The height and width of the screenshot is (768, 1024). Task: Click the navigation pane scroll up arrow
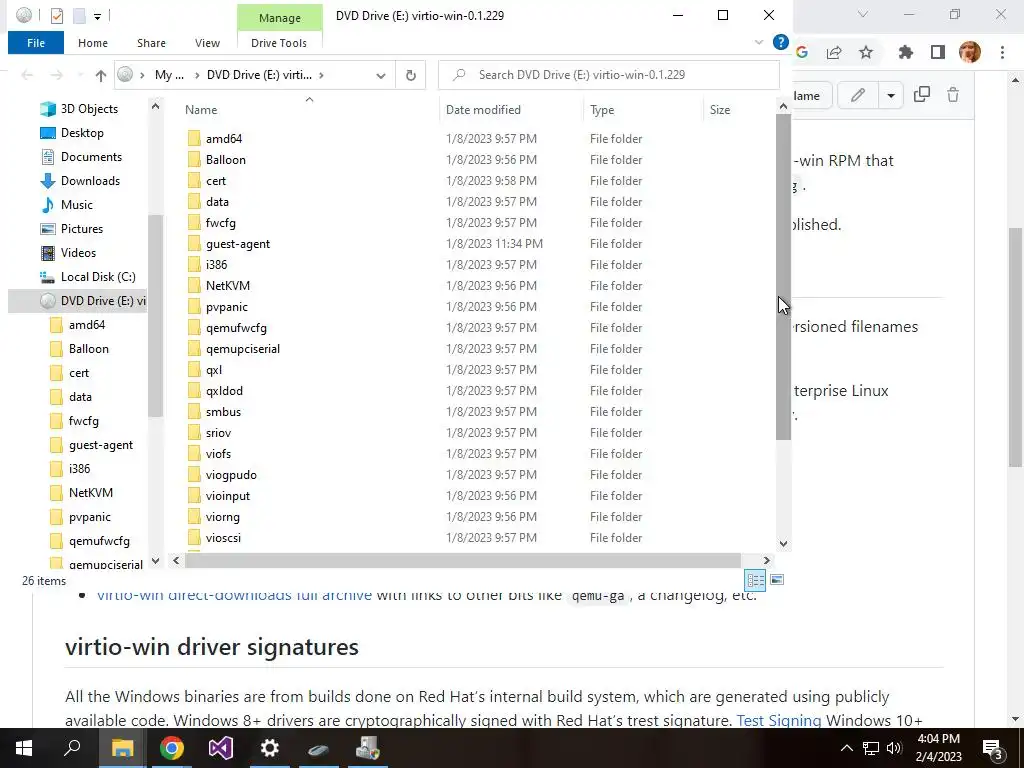click(155, 105)
